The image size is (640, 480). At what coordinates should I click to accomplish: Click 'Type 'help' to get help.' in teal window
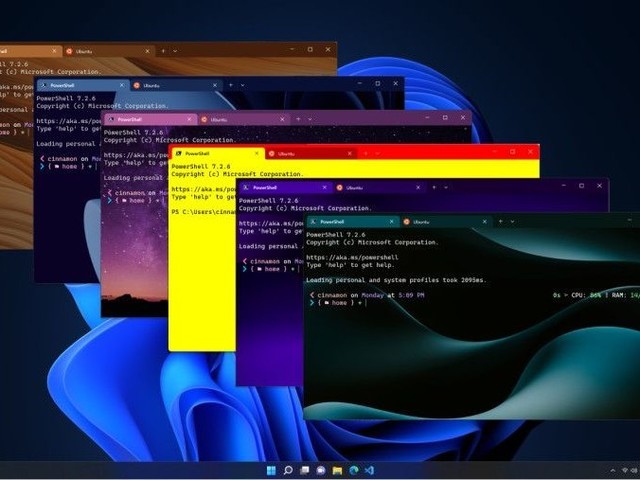350,265
